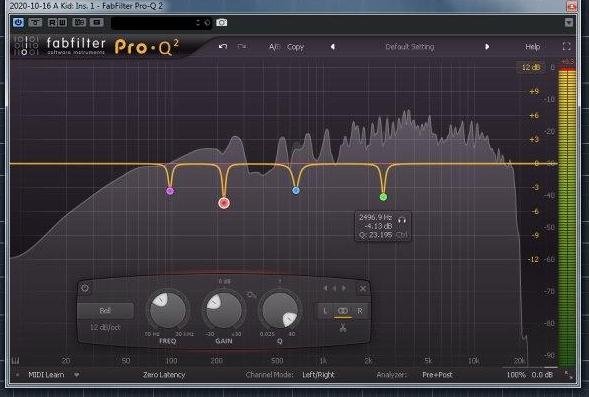The height and width of the screenshot is (397, 589).
Task: Select the purple EQ band node
Action: coord(170,191)
